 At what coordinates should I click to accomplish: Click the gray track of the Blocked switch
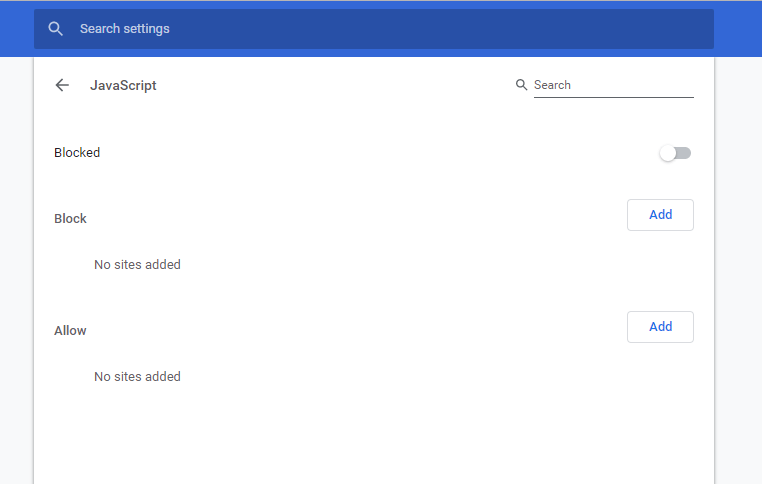pos(684,153)
